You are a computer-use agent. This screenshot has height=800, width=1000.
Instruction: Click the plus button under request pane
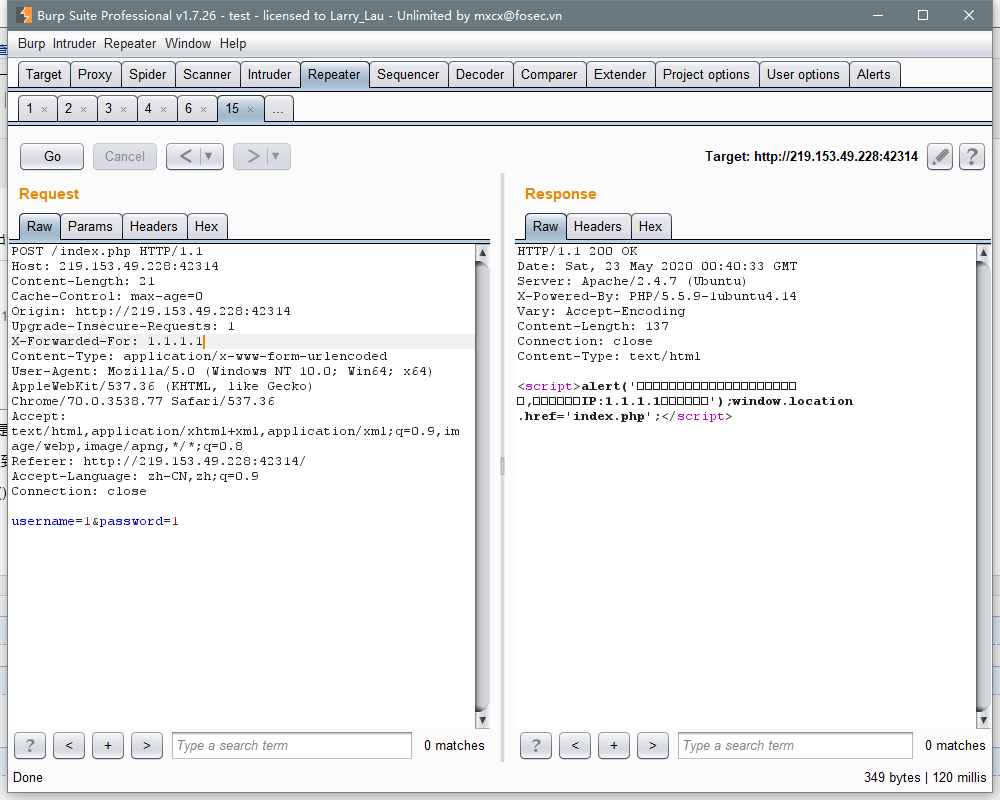pyautogui.click(x=108, y=745)
